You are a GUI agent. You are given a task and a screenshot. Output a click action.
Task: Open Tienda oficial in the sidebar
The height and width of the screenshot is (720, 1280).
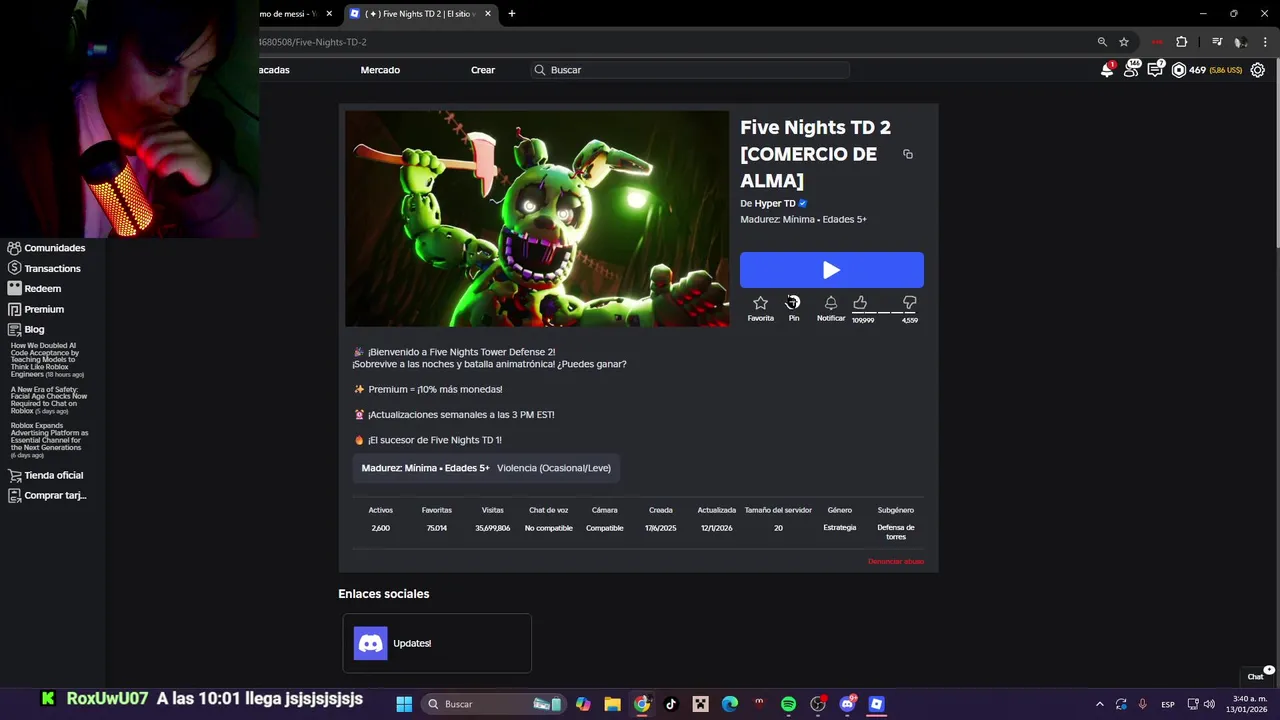(x=46, y=475)
